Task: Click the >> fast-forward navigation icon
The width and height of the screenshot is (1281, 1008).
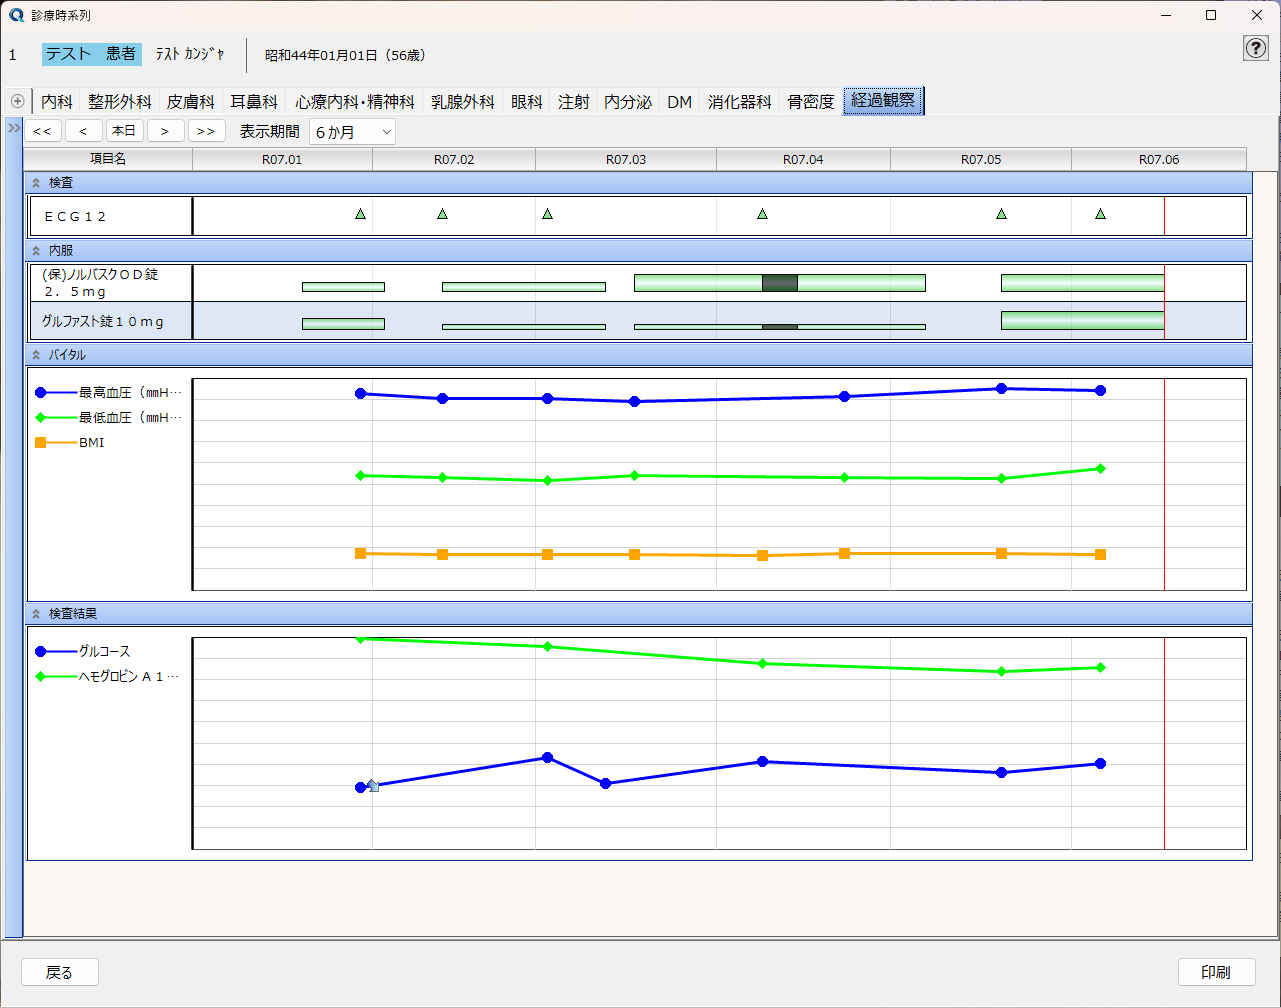Action: pos(207,130)
